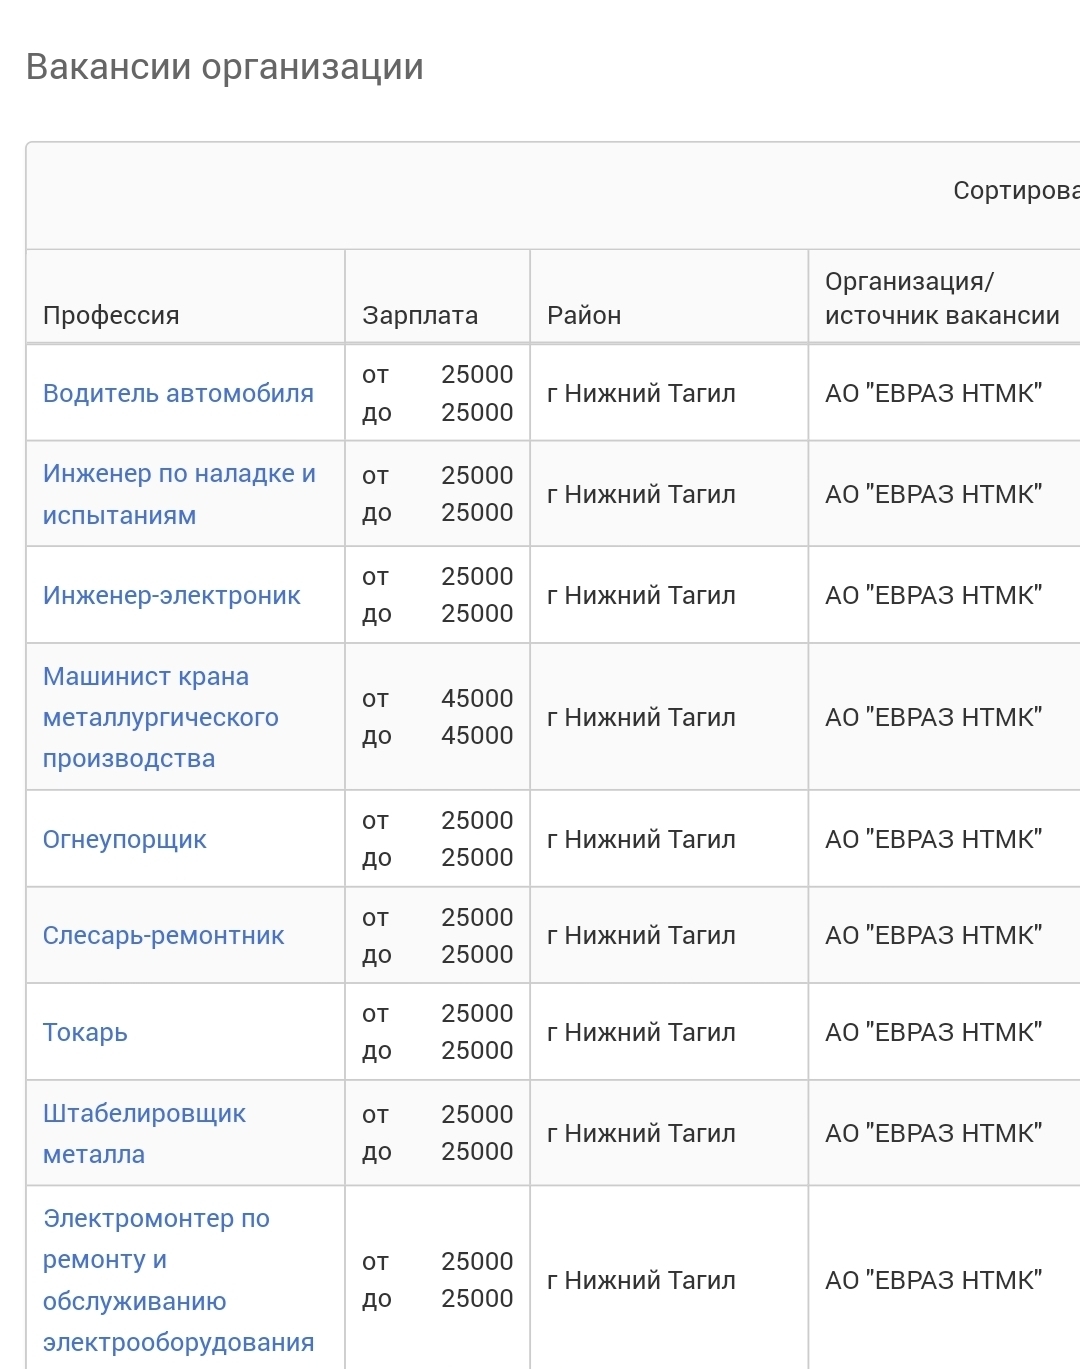The height and width of the screenshot is (1369, 1080).
Task: Click the Район column header
Action: click(x=584, y=316)
